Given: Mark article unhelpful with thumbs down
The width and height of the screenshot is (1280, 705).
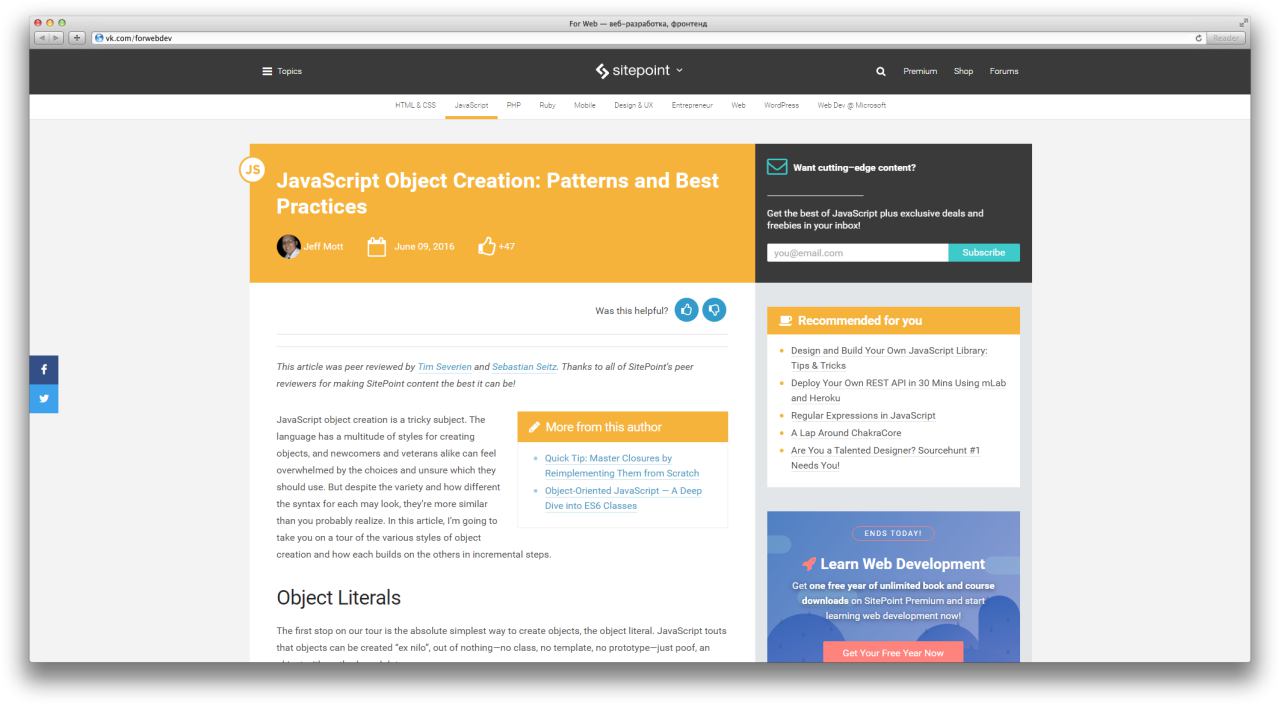Looking at the screenshot, I should point(714,310).
